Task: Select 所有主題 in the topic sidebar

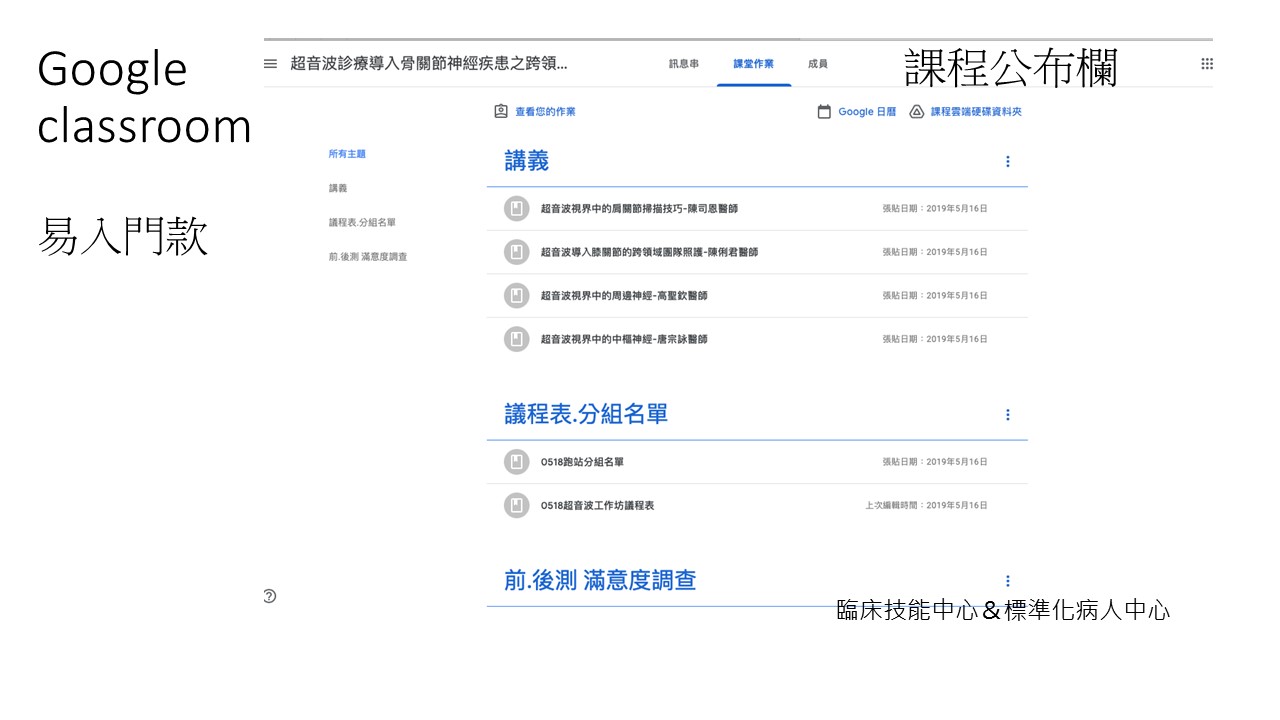Action: (347, 154)
